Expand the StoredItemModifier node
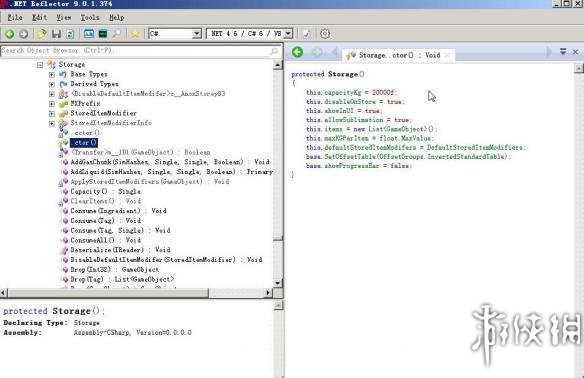Image resolution: width=584 pixels, height=378 pixels. 52,113
